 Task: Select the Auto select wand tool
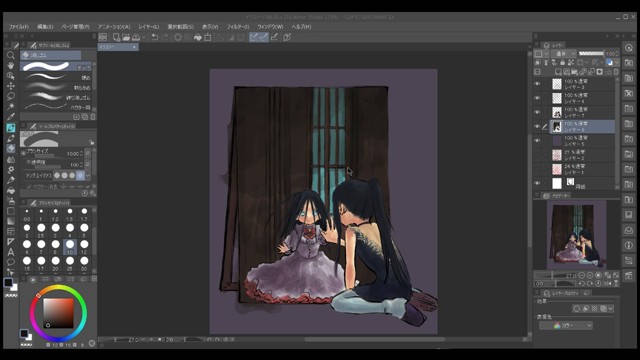tap(11, 107)
